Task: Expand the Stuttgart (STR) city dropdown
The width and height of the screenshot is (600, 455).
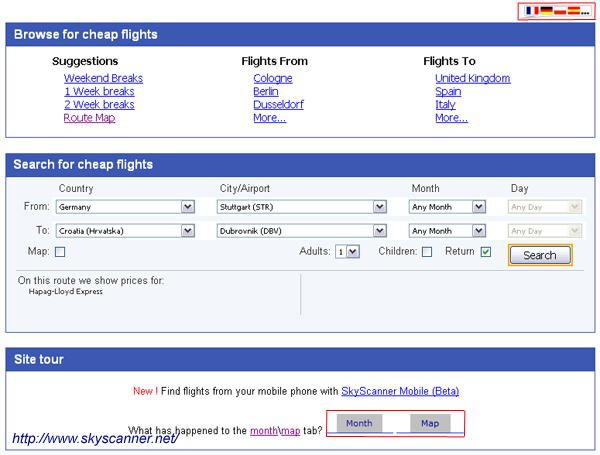Action: coord(302,207)
